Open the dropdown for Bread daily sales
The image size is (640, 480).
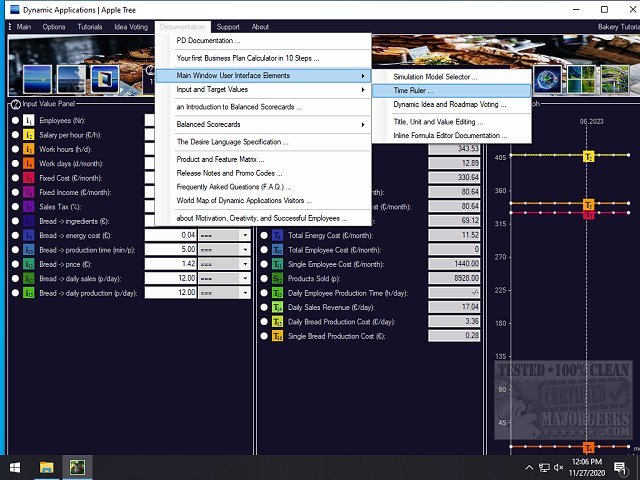(x=245, y=278)
